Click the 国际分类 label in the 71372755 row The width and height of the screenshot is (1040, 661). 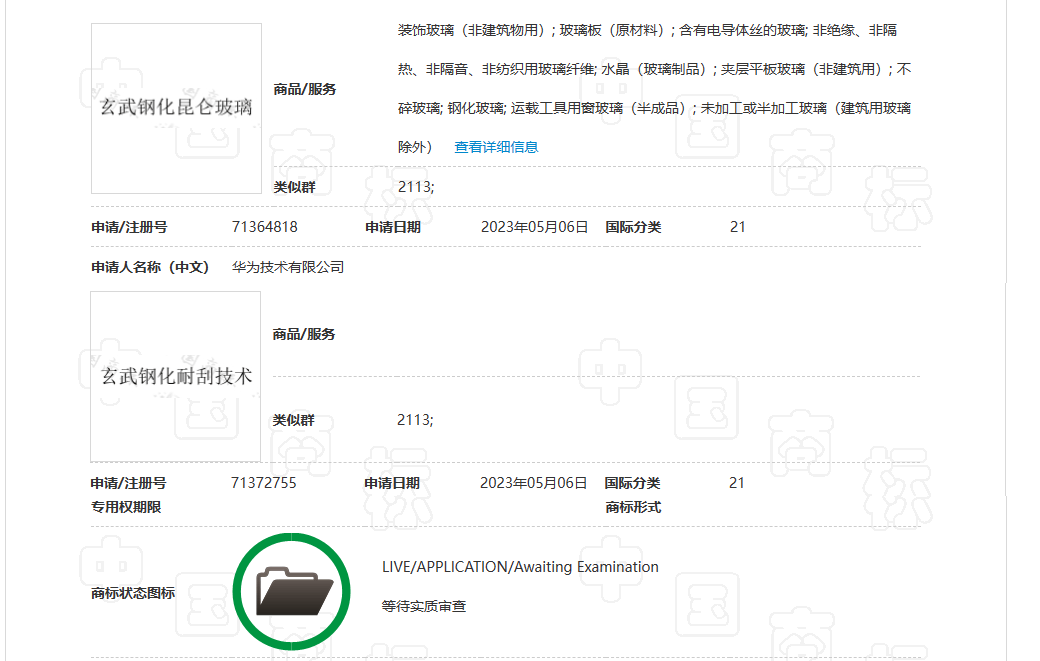(633, 483)
